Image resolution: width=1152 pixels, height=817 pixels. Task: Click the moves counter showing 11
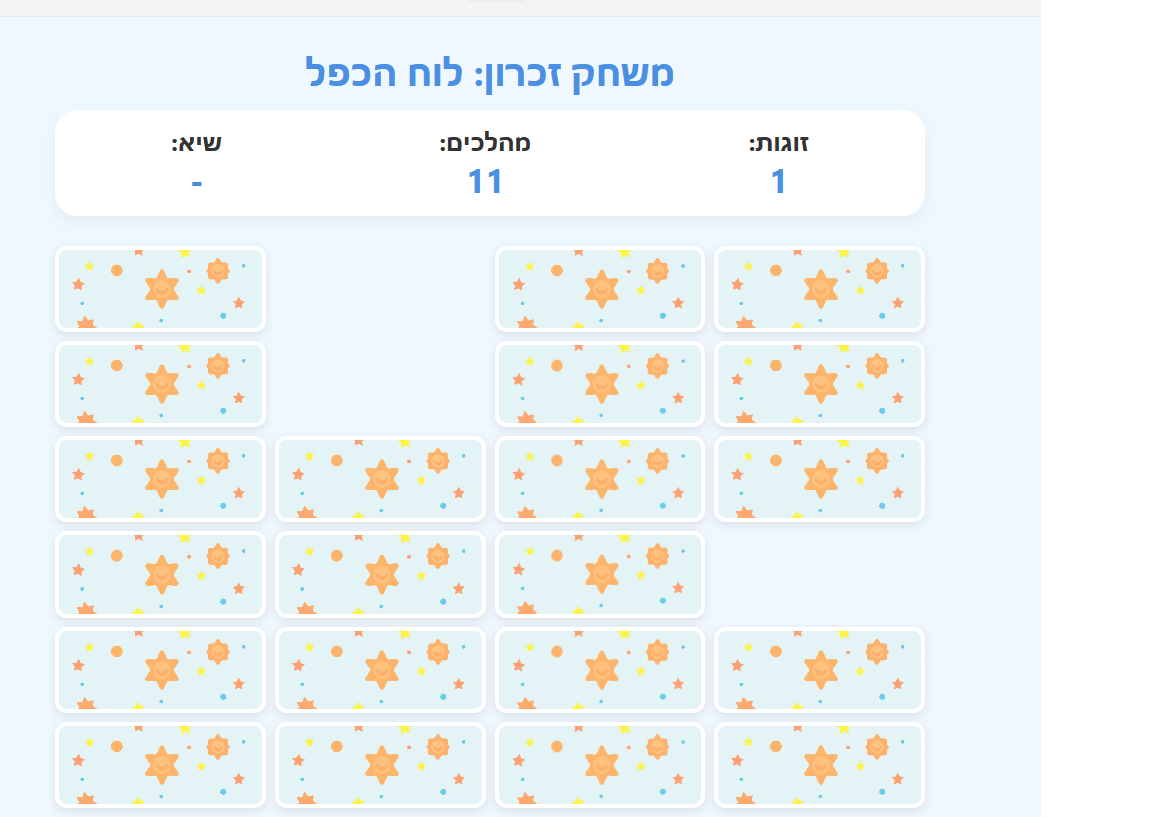tap(485, 182)
